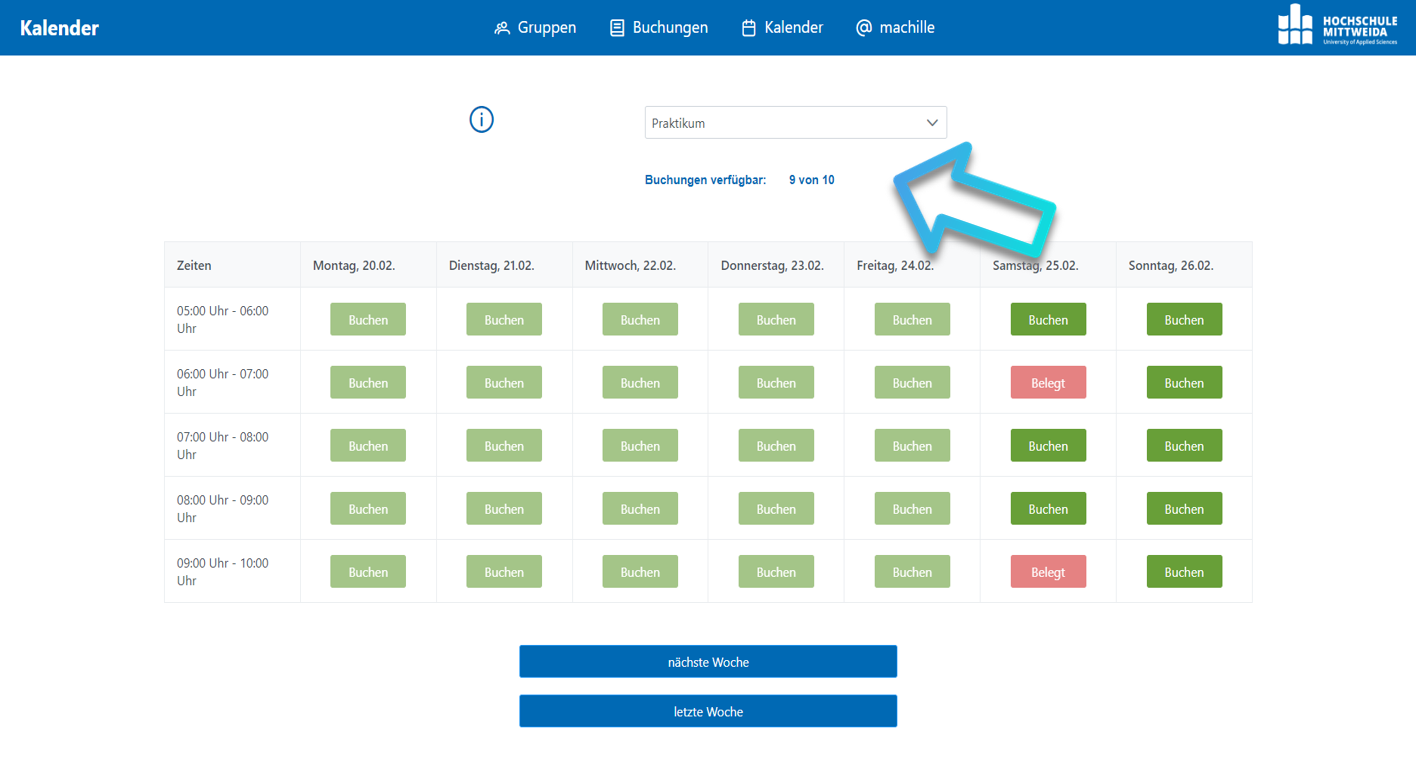The height and width of the screenshot is (782, 1416).
Task: Click the Buchungen list icon
Action: (x=617, y=28)
